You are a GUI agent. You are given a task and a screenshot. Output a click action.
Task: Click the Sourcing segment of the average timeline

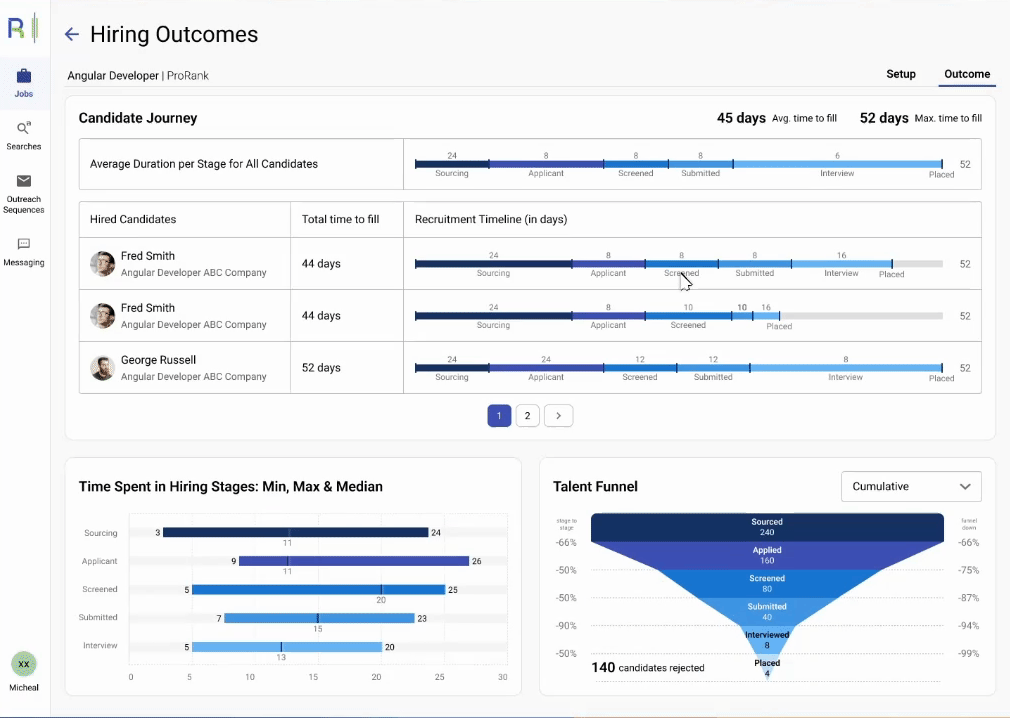452,160
